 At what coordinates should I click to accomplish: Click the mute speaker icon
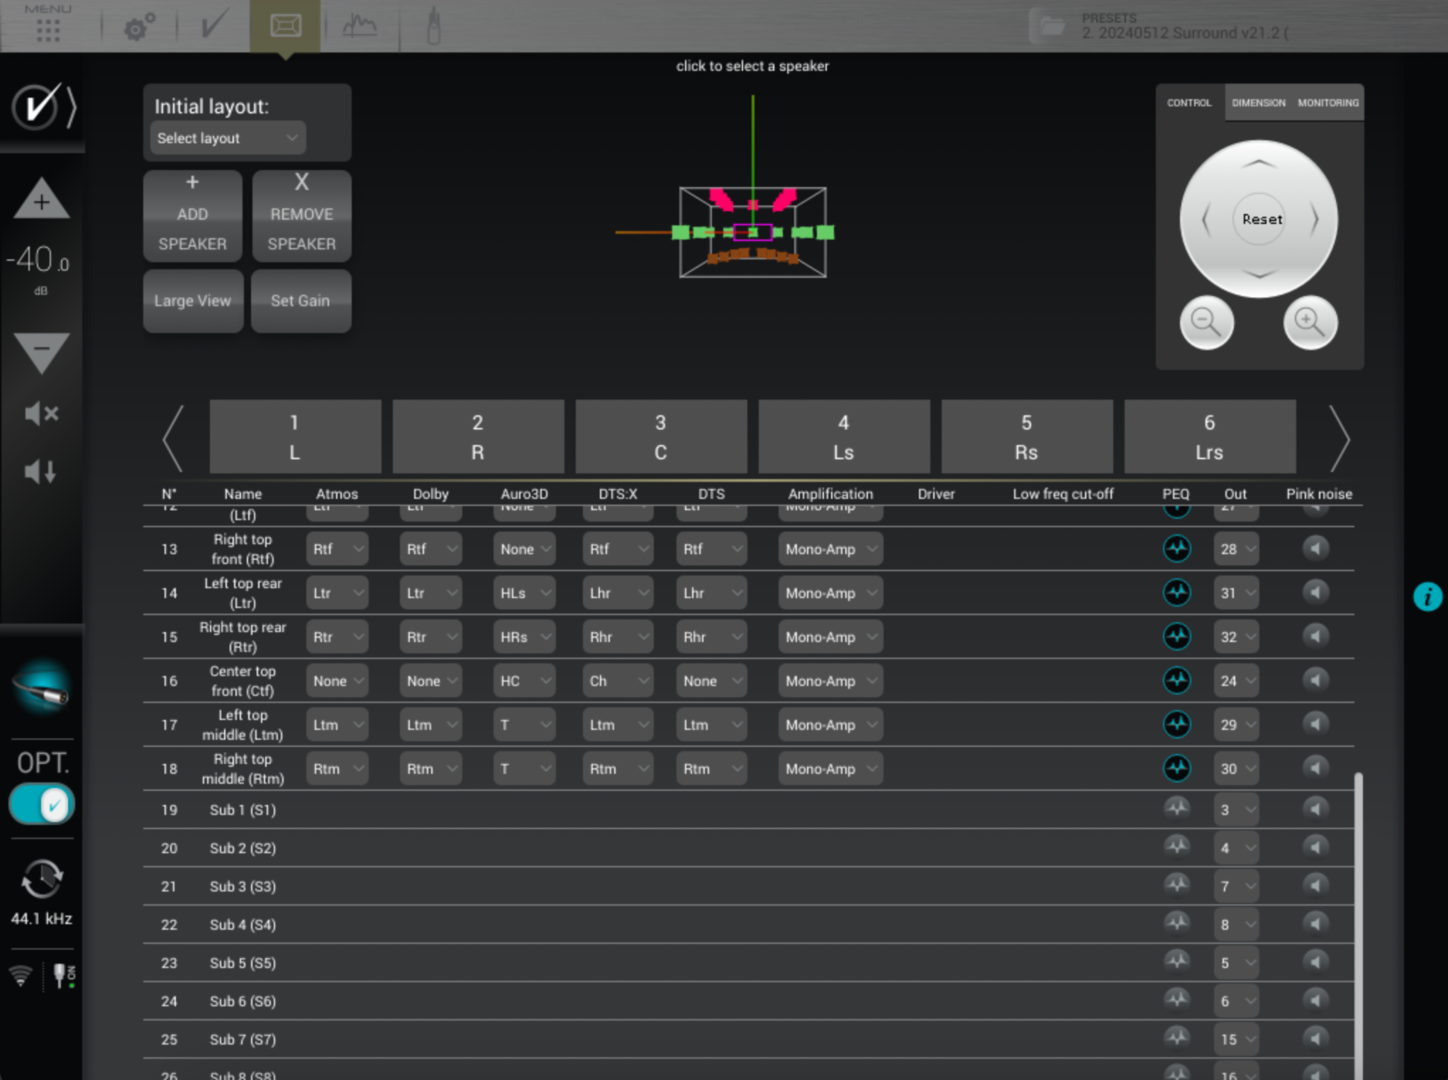[x=41, y=413]
